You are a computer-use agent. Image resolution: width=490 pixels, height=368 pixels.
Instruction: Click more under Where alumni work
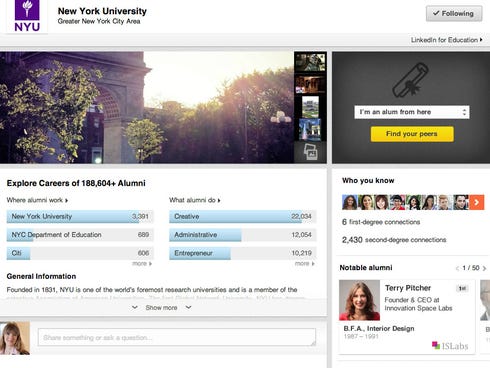[142, 263]
